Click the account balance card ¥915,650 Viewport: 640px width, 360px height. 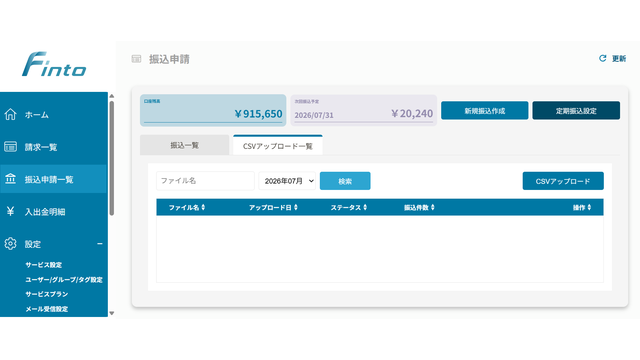213,110
